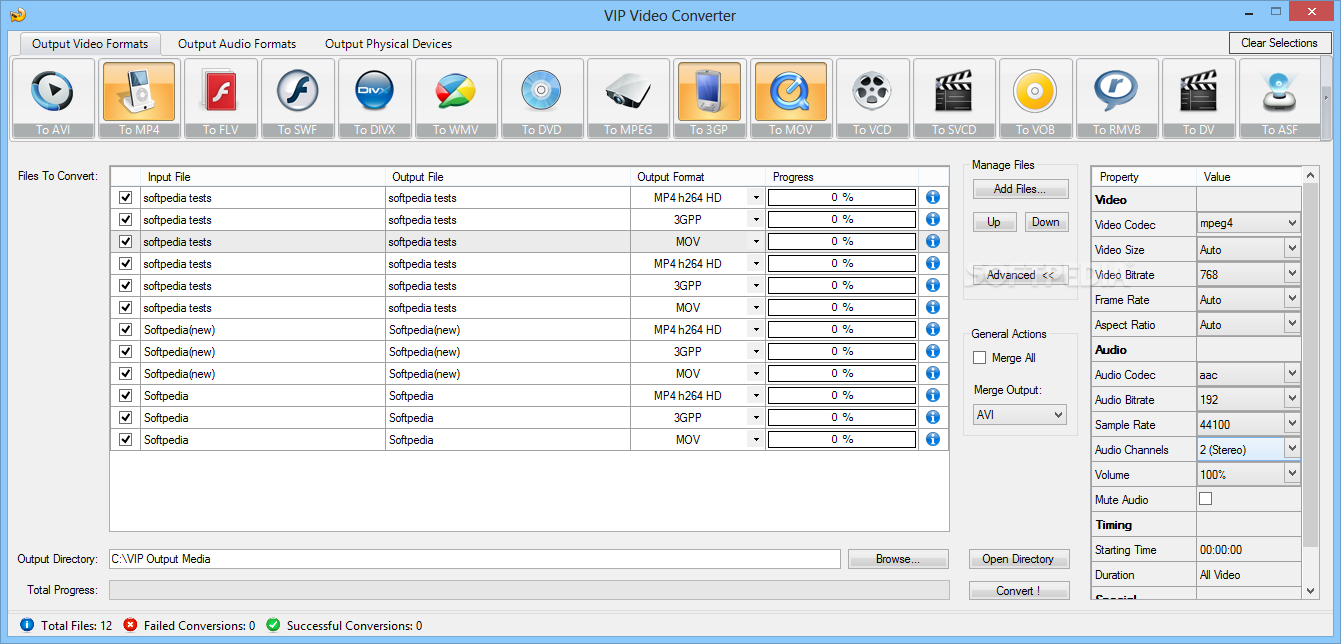Click the Open Directory button
1341x644 pixels.
pyautogui.click(x=1018, y=559)
